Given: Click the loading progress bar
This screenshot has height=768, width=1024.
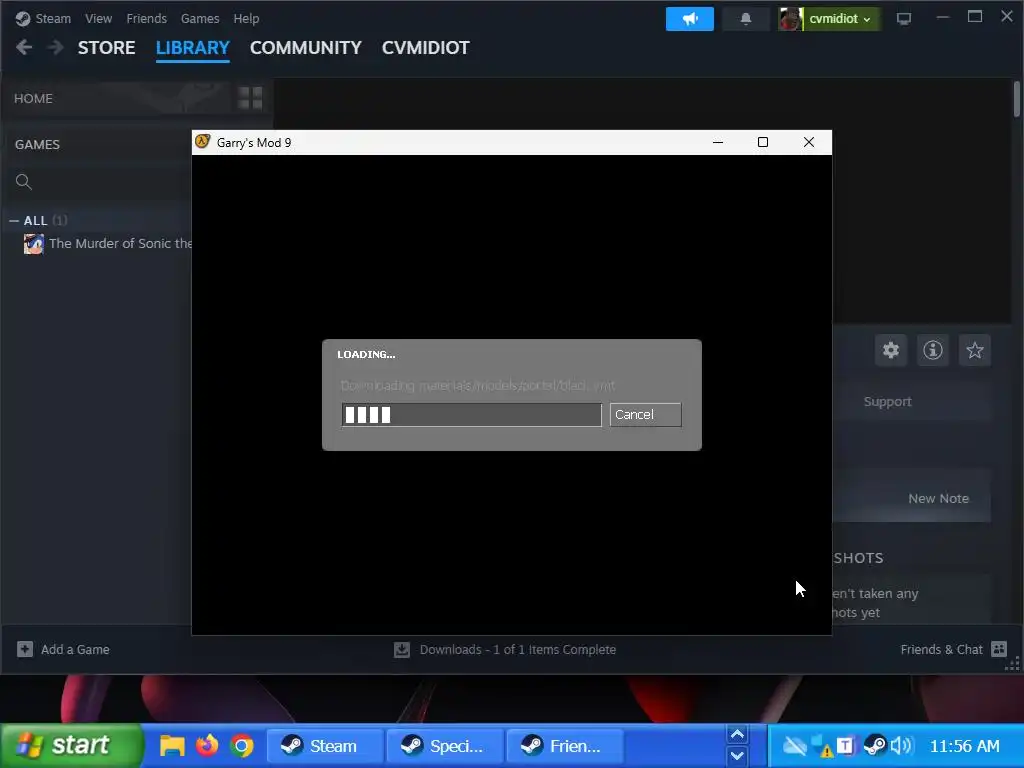Looking at the screenshot, I should point(471,415).
